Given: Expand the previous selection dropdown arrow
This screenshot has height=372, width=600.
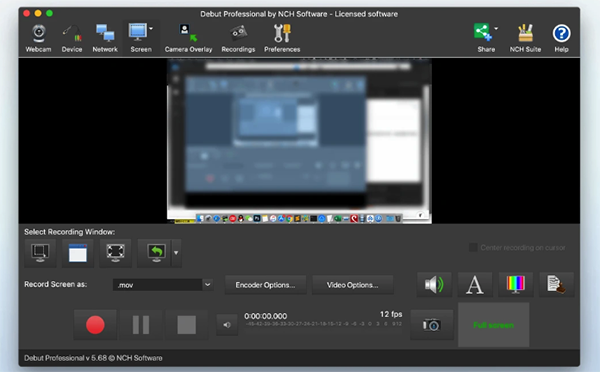Looking at the screenshot, I should (176, 253).
